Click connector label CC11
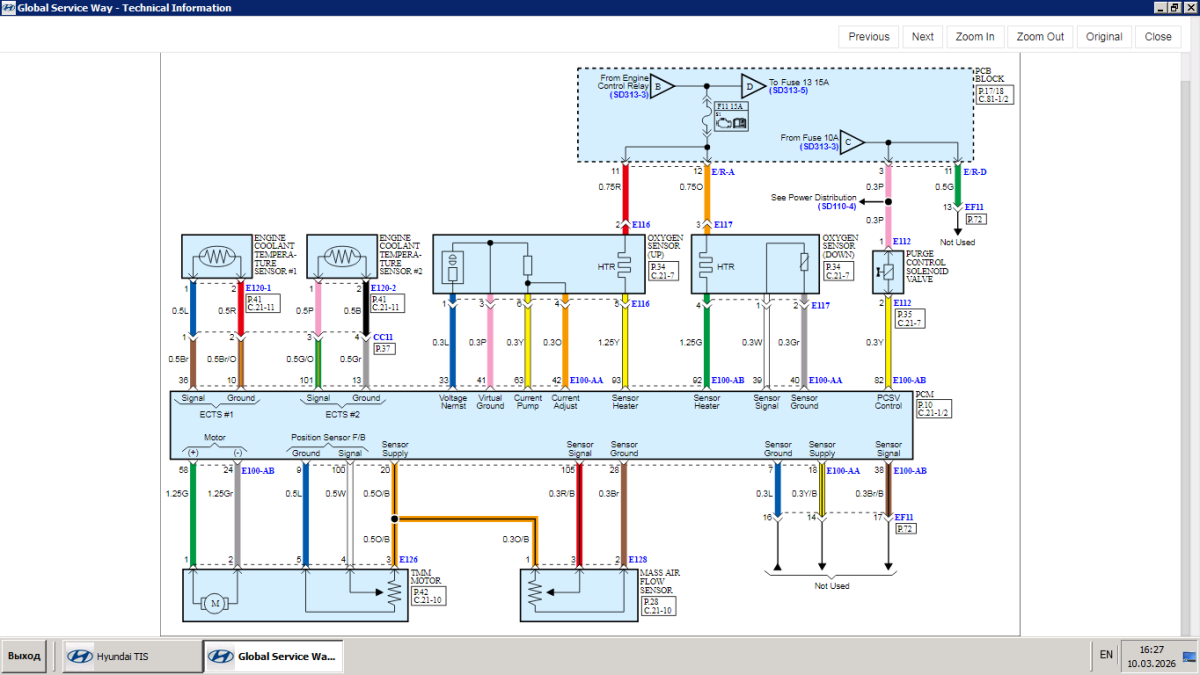 coord(383,337)
